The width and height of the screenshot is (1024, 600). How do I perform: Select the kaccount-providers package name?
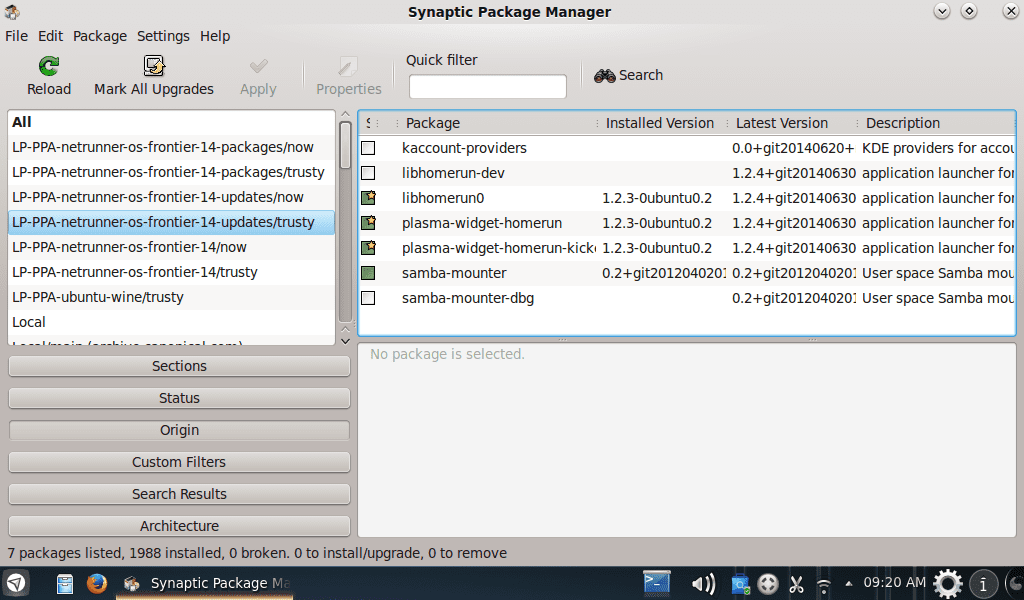(x=464, y=148)
